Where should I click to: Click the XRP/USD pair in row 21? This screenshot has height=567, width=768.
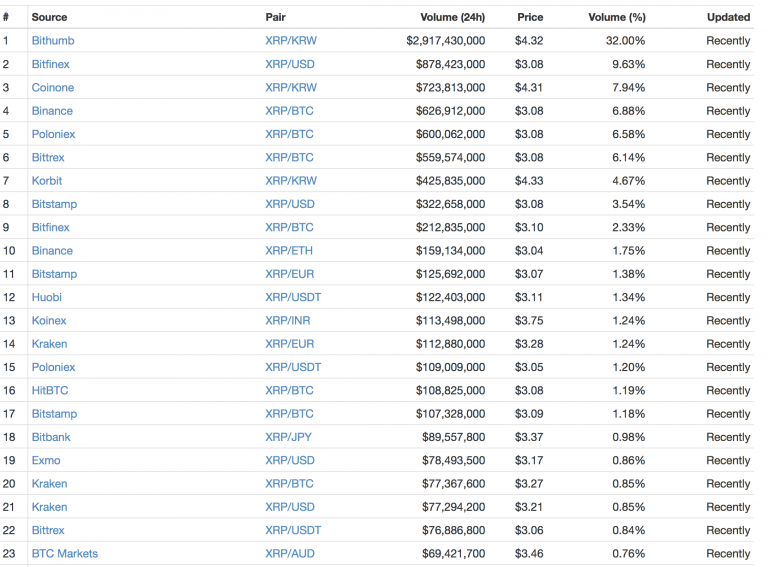tap(290, 507)
